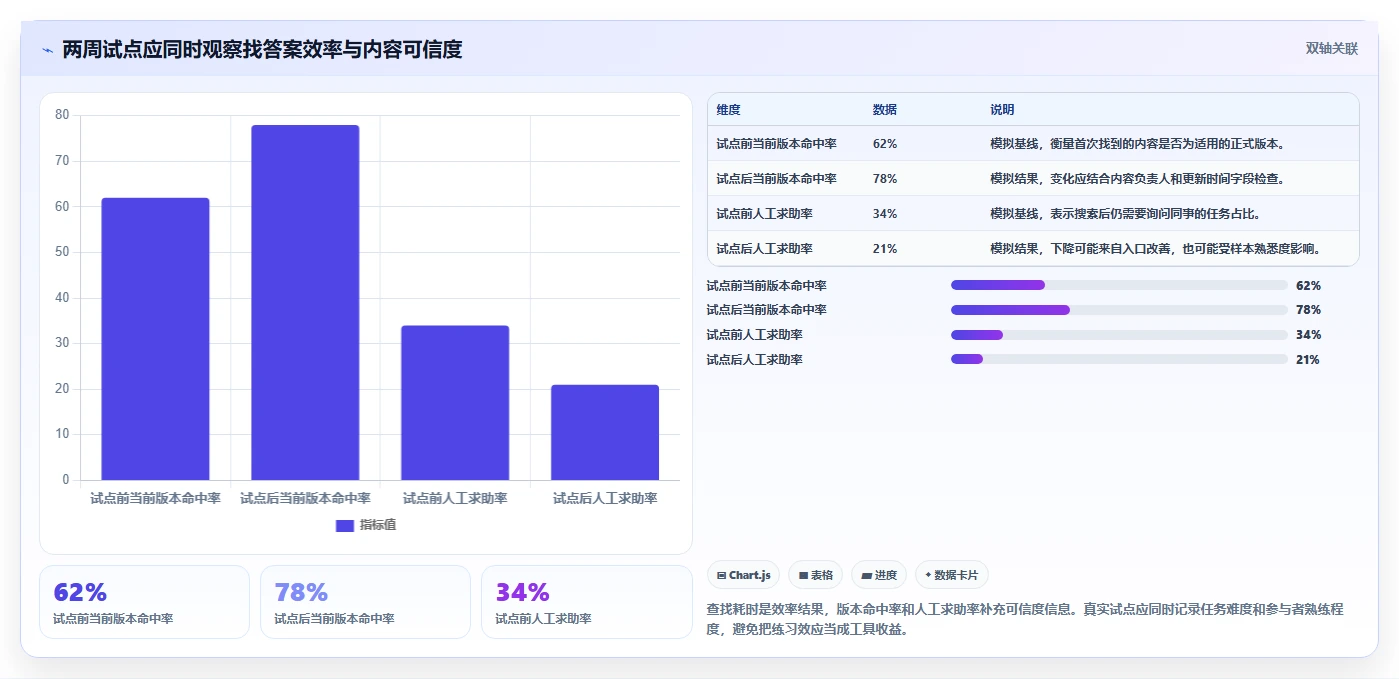Select table cell 试点后当前版本命中率

pos(776,179)
